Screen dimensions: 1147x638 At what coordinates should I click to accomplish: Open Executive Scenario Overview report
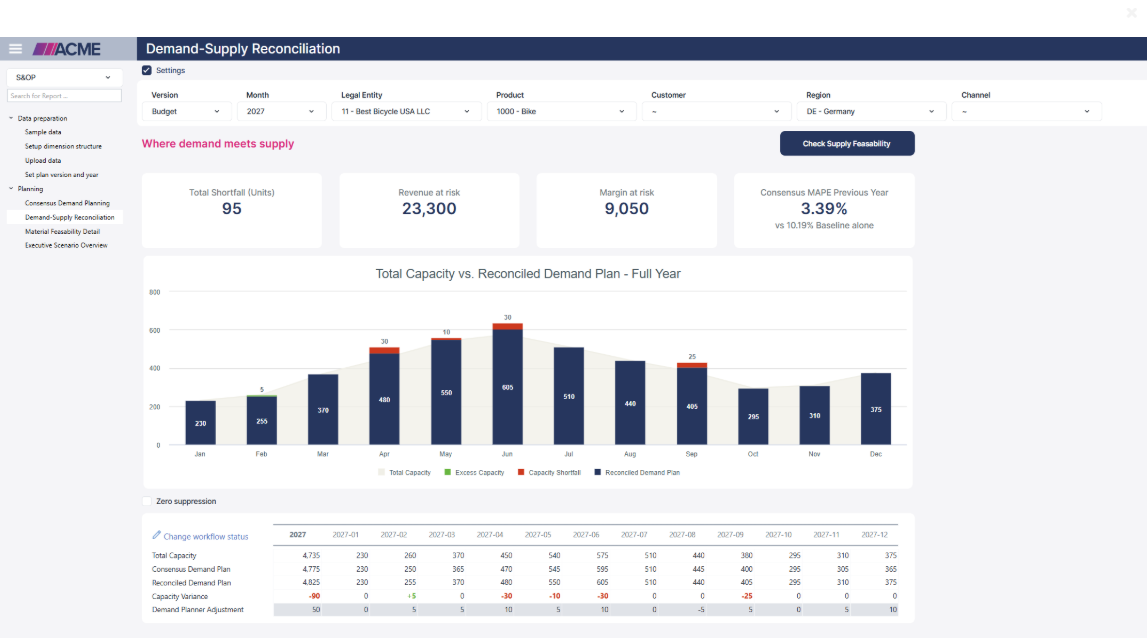[66, 245]
